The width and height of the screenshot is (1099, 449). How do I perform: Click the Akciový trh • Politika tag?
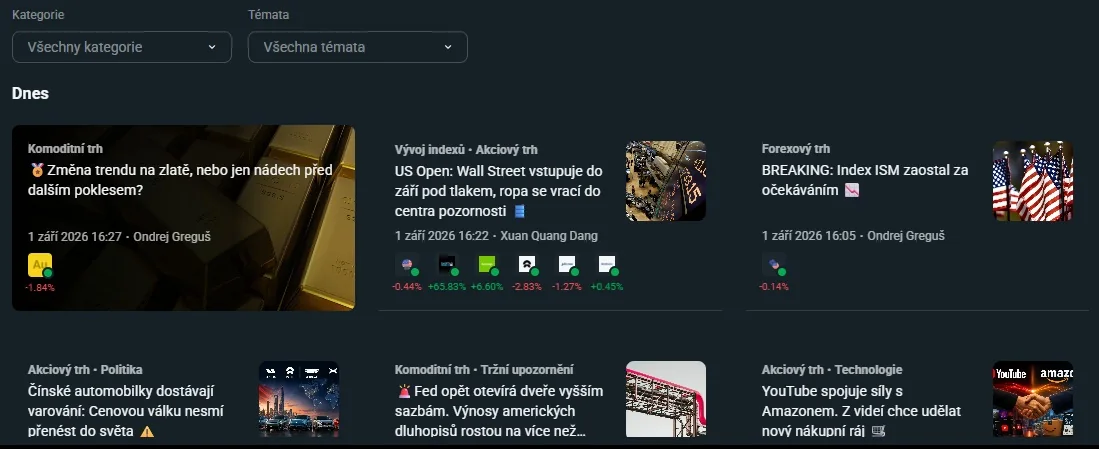85,369
